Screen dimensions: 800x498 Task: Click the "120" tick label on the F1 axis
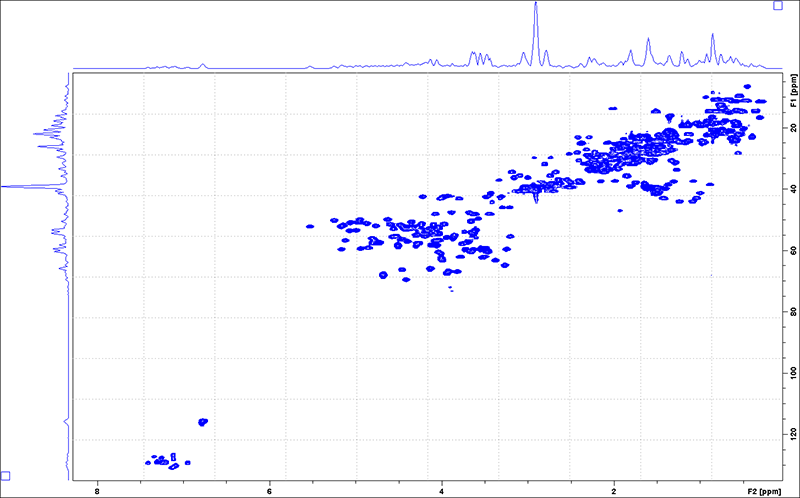[793, 434]
